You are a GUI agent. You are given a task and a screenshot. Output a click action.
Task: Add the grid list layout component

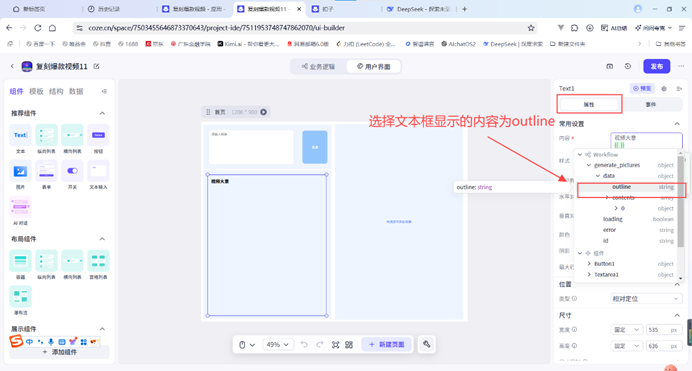pos(98,261)
